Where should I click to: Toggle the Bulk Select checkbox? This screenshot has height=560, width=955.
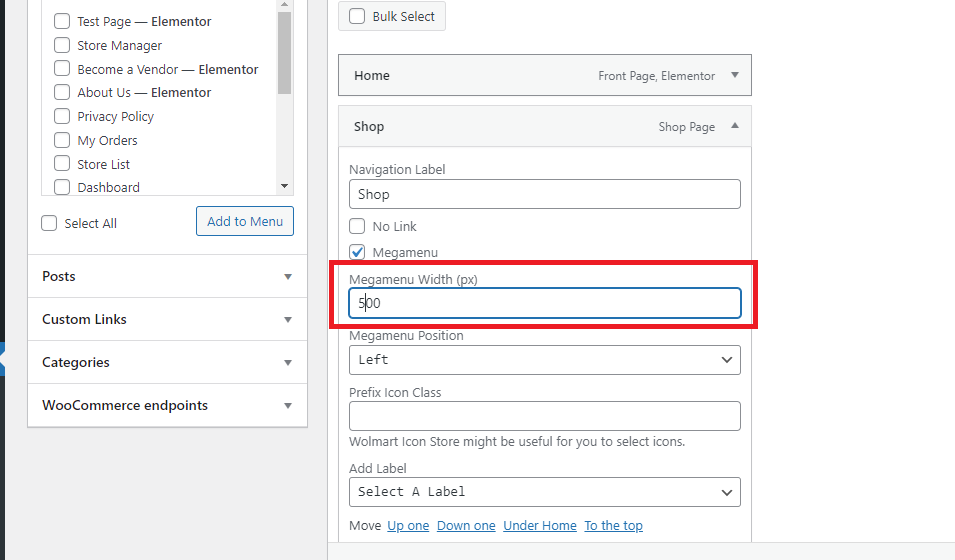point(357,16)
